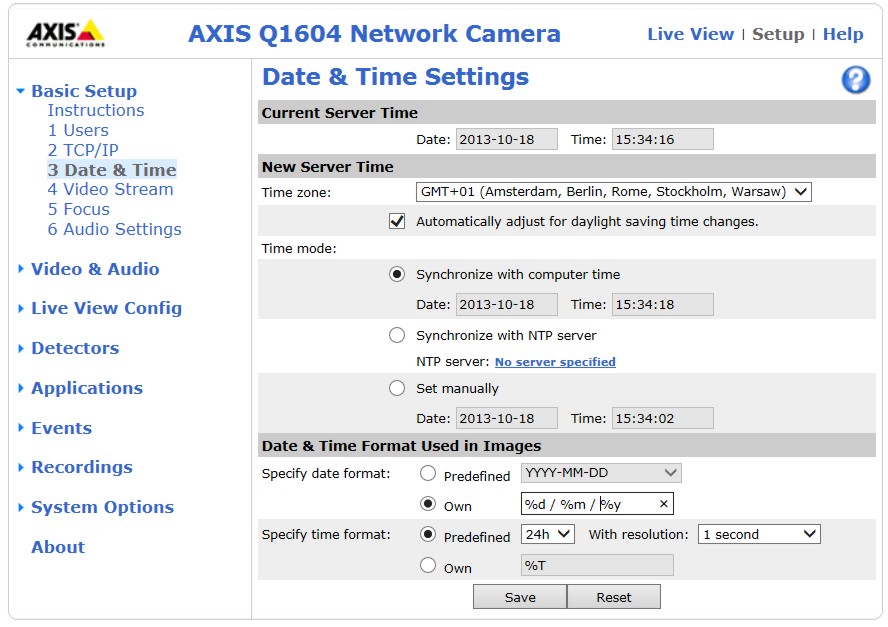Viewport: 888px width, 627px height.
Task: Click computer time Date field 2013-10-18
Action: tap(506, 305)
